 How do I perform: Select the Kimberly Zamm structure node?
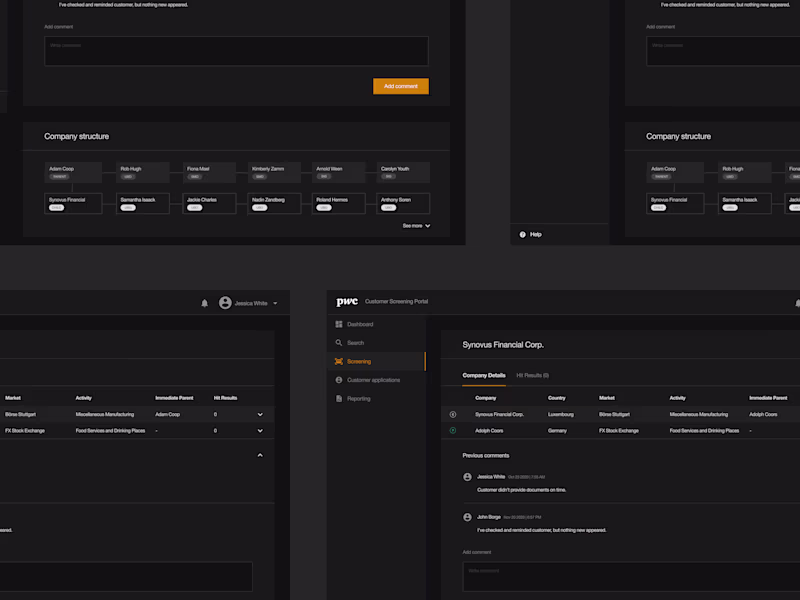click(274, 172)
